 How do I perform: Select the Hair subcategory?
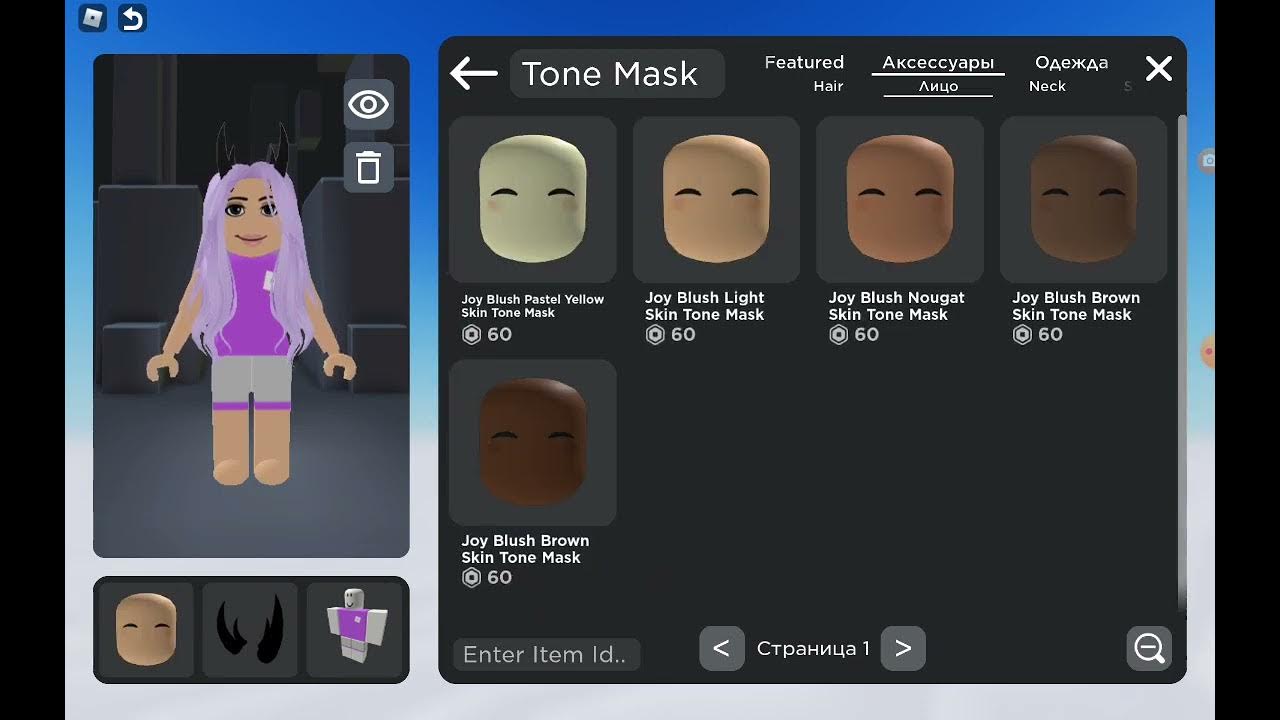click(828, 86)
